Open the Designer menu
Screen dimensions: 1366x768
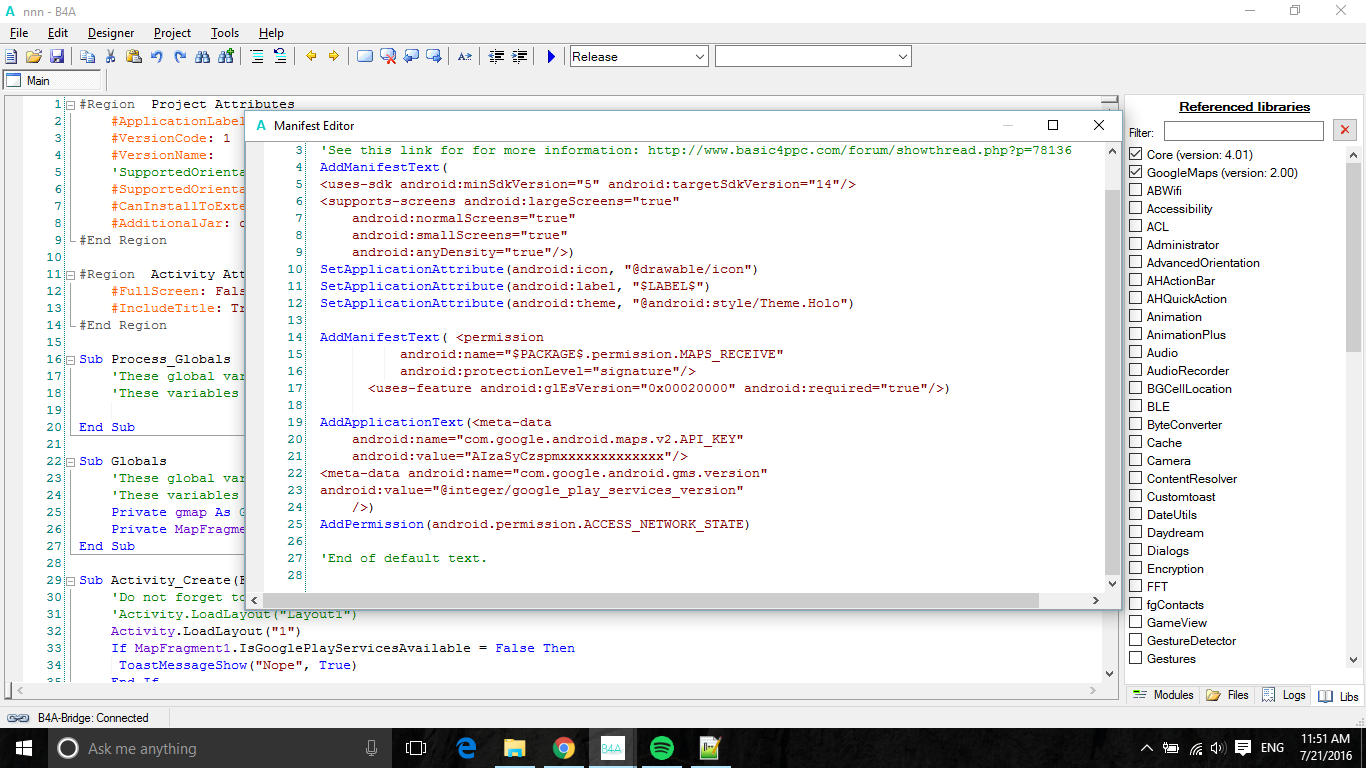(x=111, y=33)
